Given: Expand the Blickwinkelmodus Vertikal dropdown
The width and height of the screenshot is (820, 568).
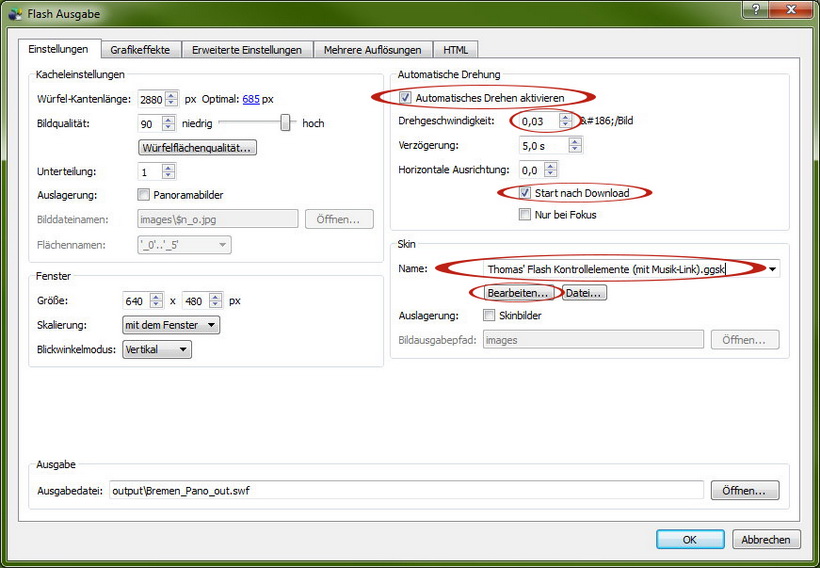Looking at the screenshot, I should pyautogui.click(x=156, y=349).
